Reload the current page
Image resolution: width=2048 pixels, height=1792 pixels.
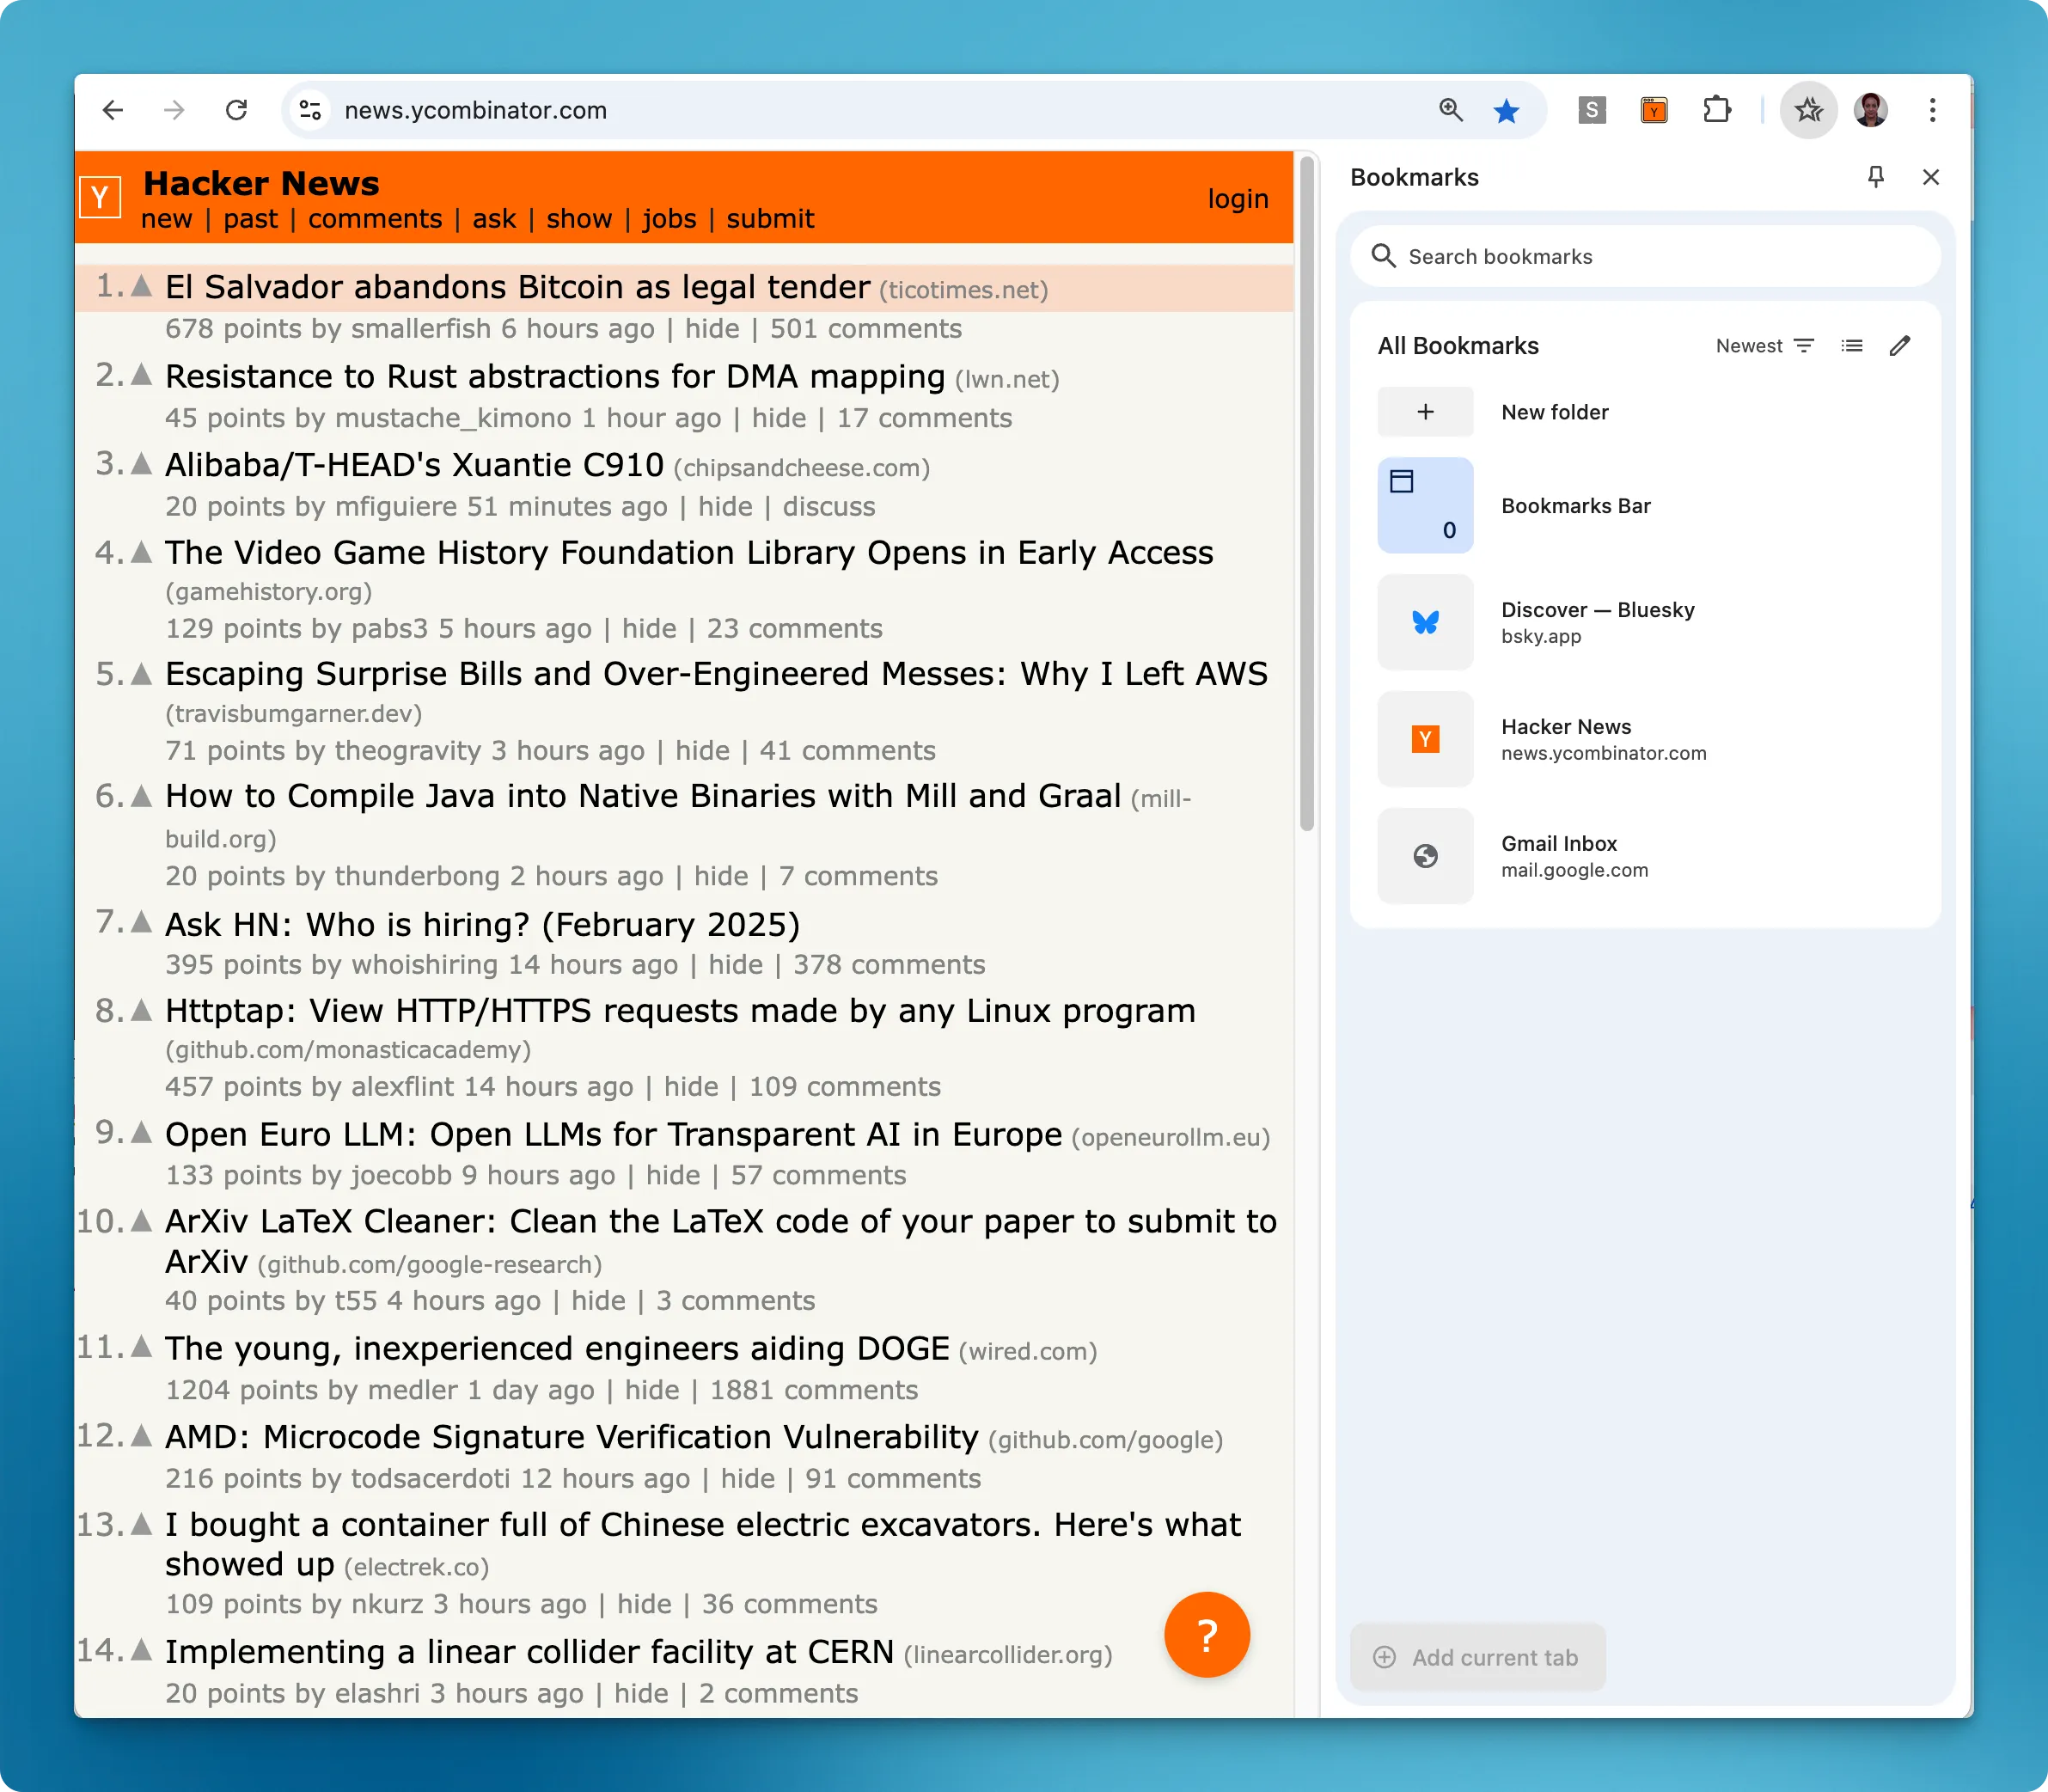click(x=236, y=110)
